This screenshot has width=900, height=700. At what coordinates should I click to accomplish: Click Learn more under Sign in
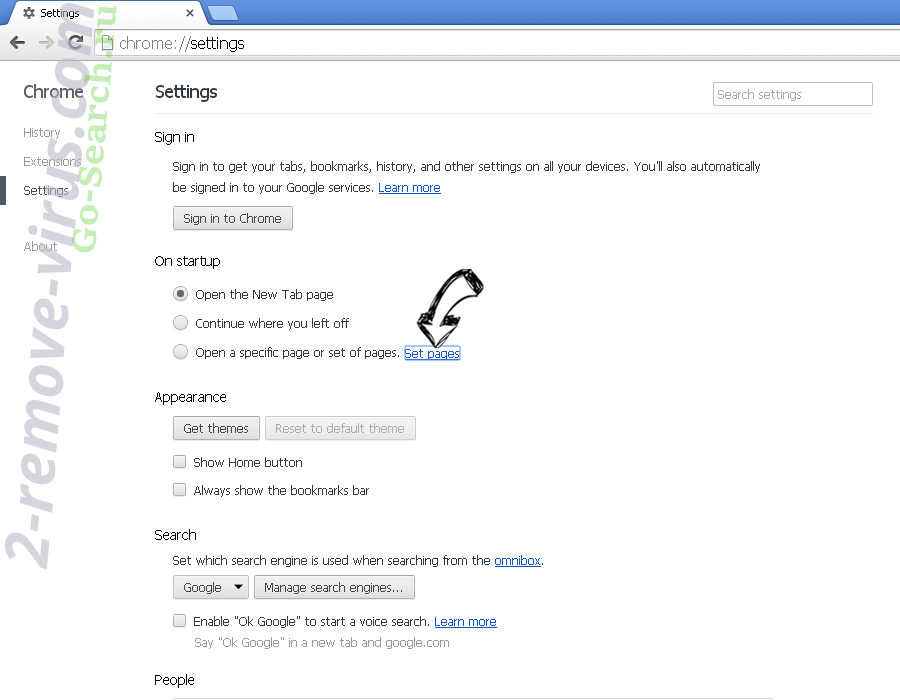coord(409,188)
